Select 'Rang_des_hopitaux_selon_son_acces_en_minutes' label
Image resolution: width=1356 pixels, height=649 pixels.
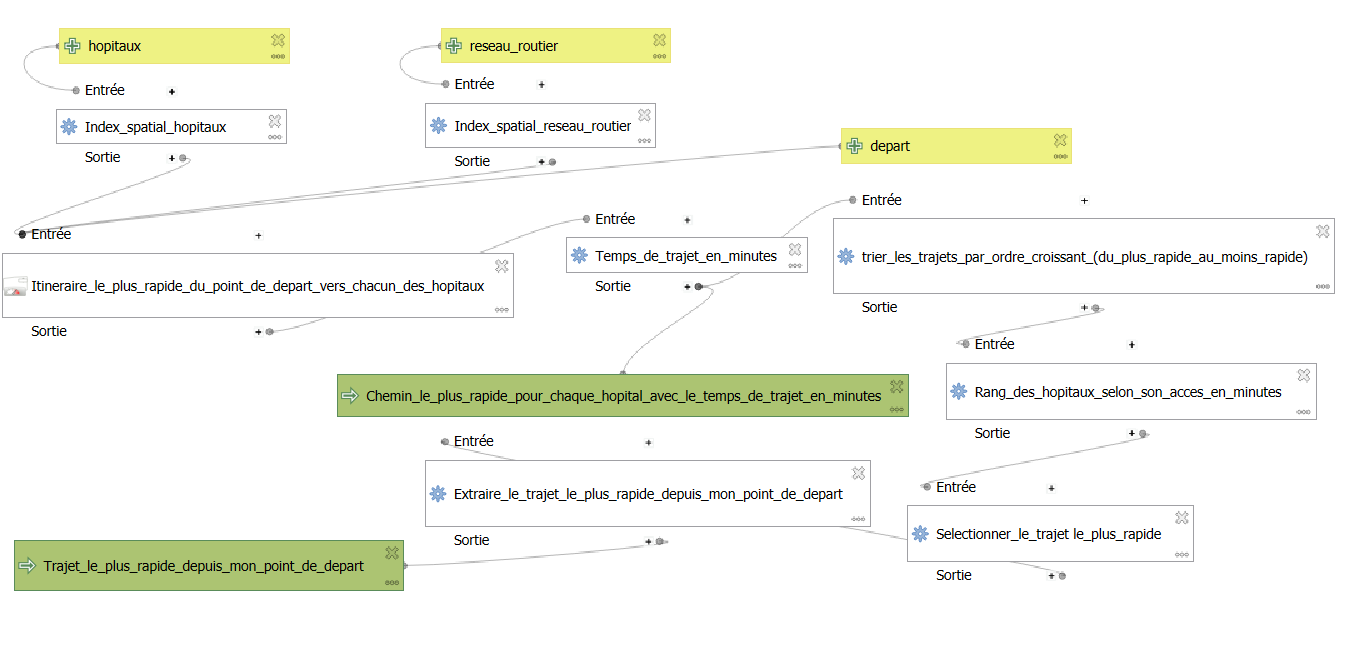click(1128, 392)
